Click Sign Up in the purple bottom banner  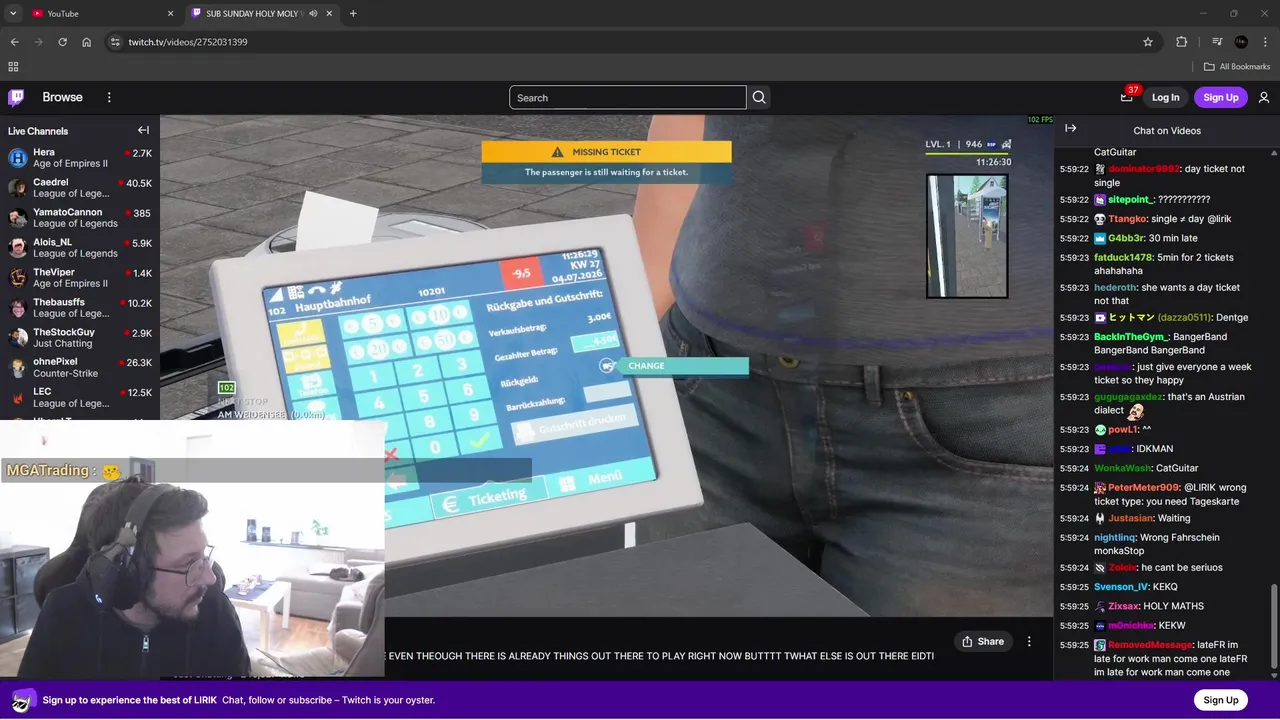pyautogui.click(x=1221, y=700)
